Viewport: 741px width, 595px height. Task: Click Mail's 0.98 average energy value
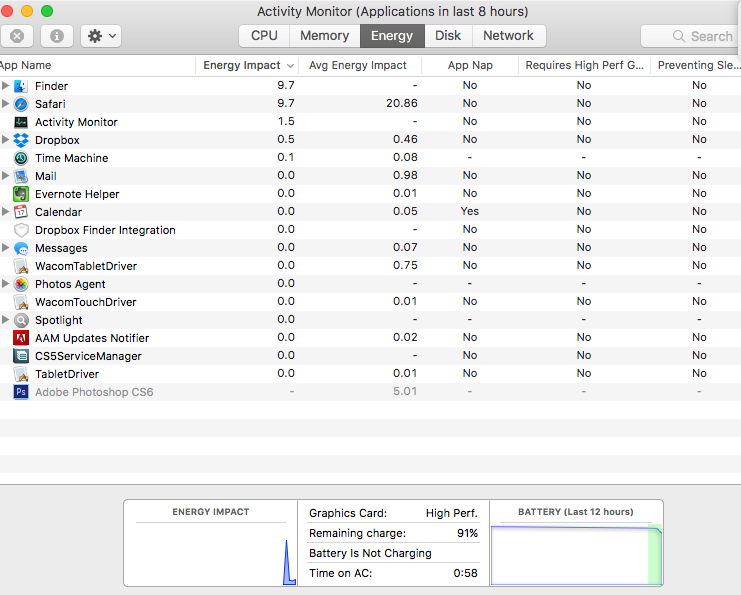coord(405,175)
